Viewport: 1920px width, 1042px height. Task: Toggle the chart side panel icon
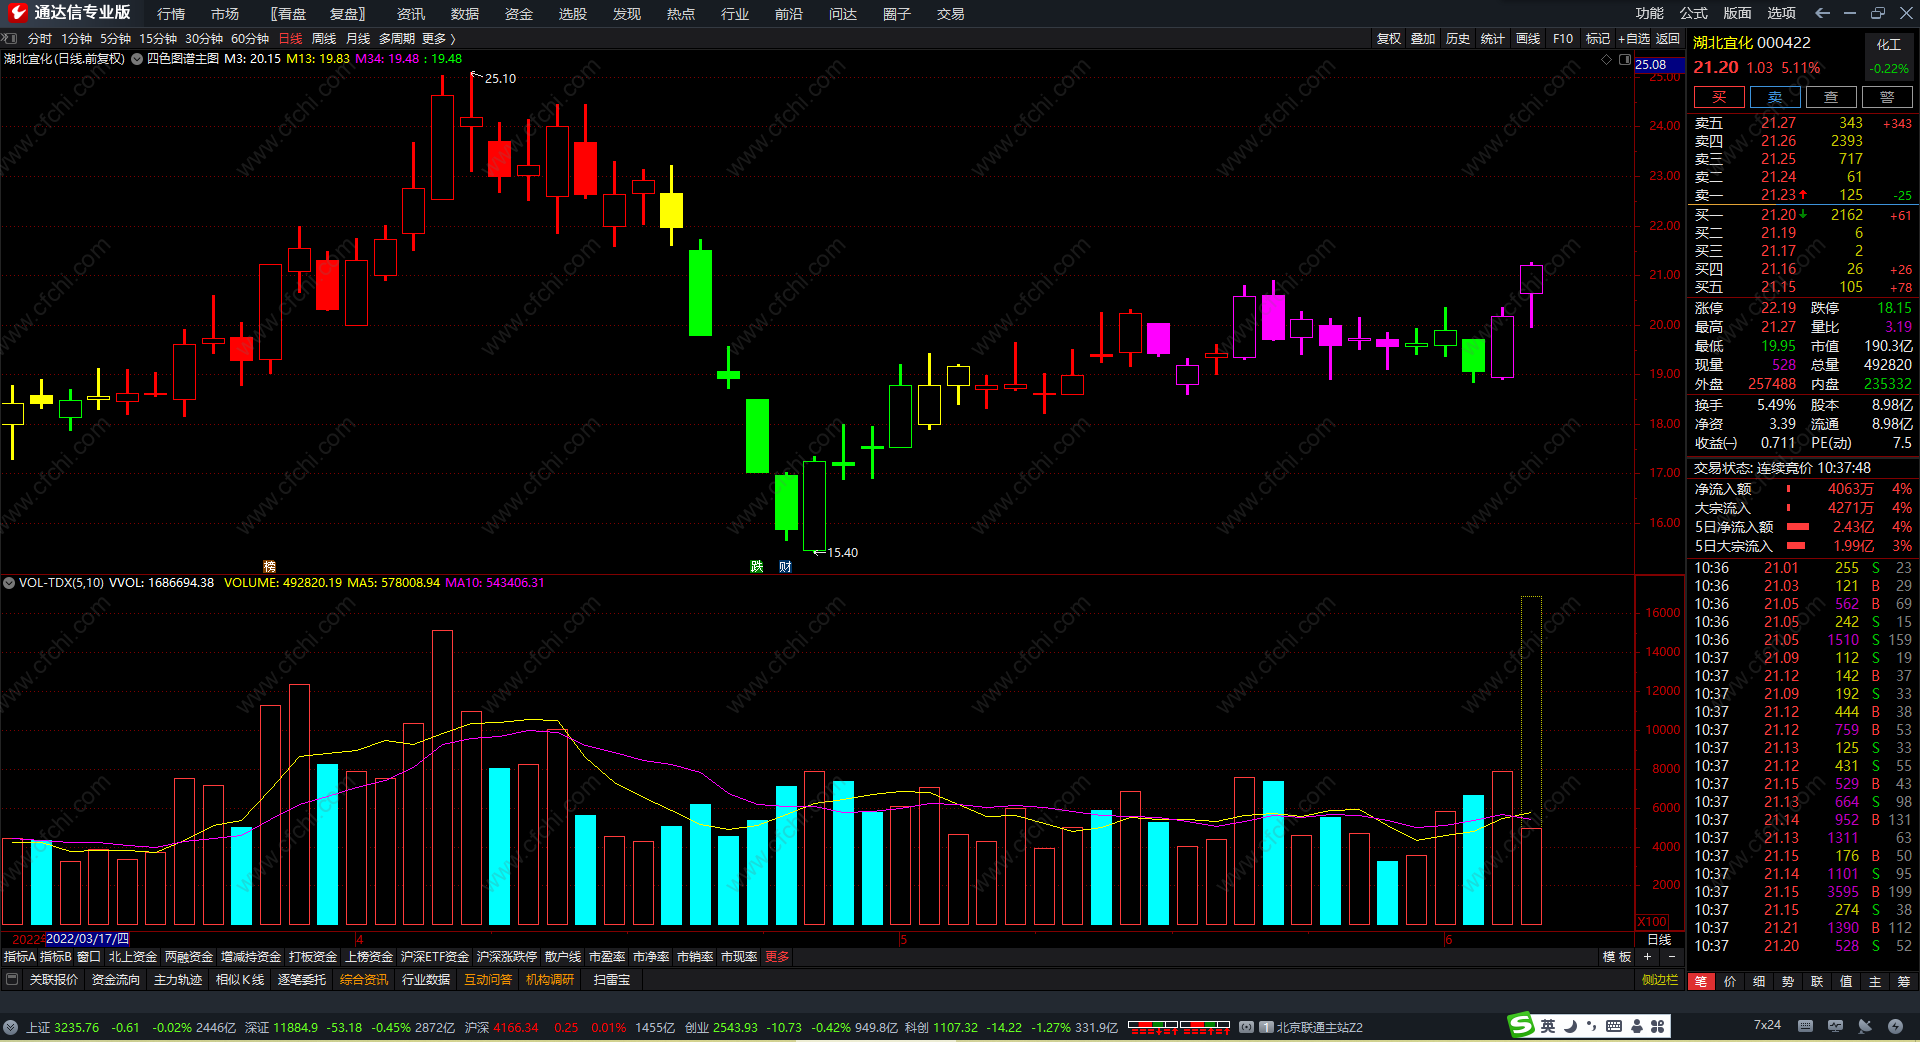(x=1625, y=60)
